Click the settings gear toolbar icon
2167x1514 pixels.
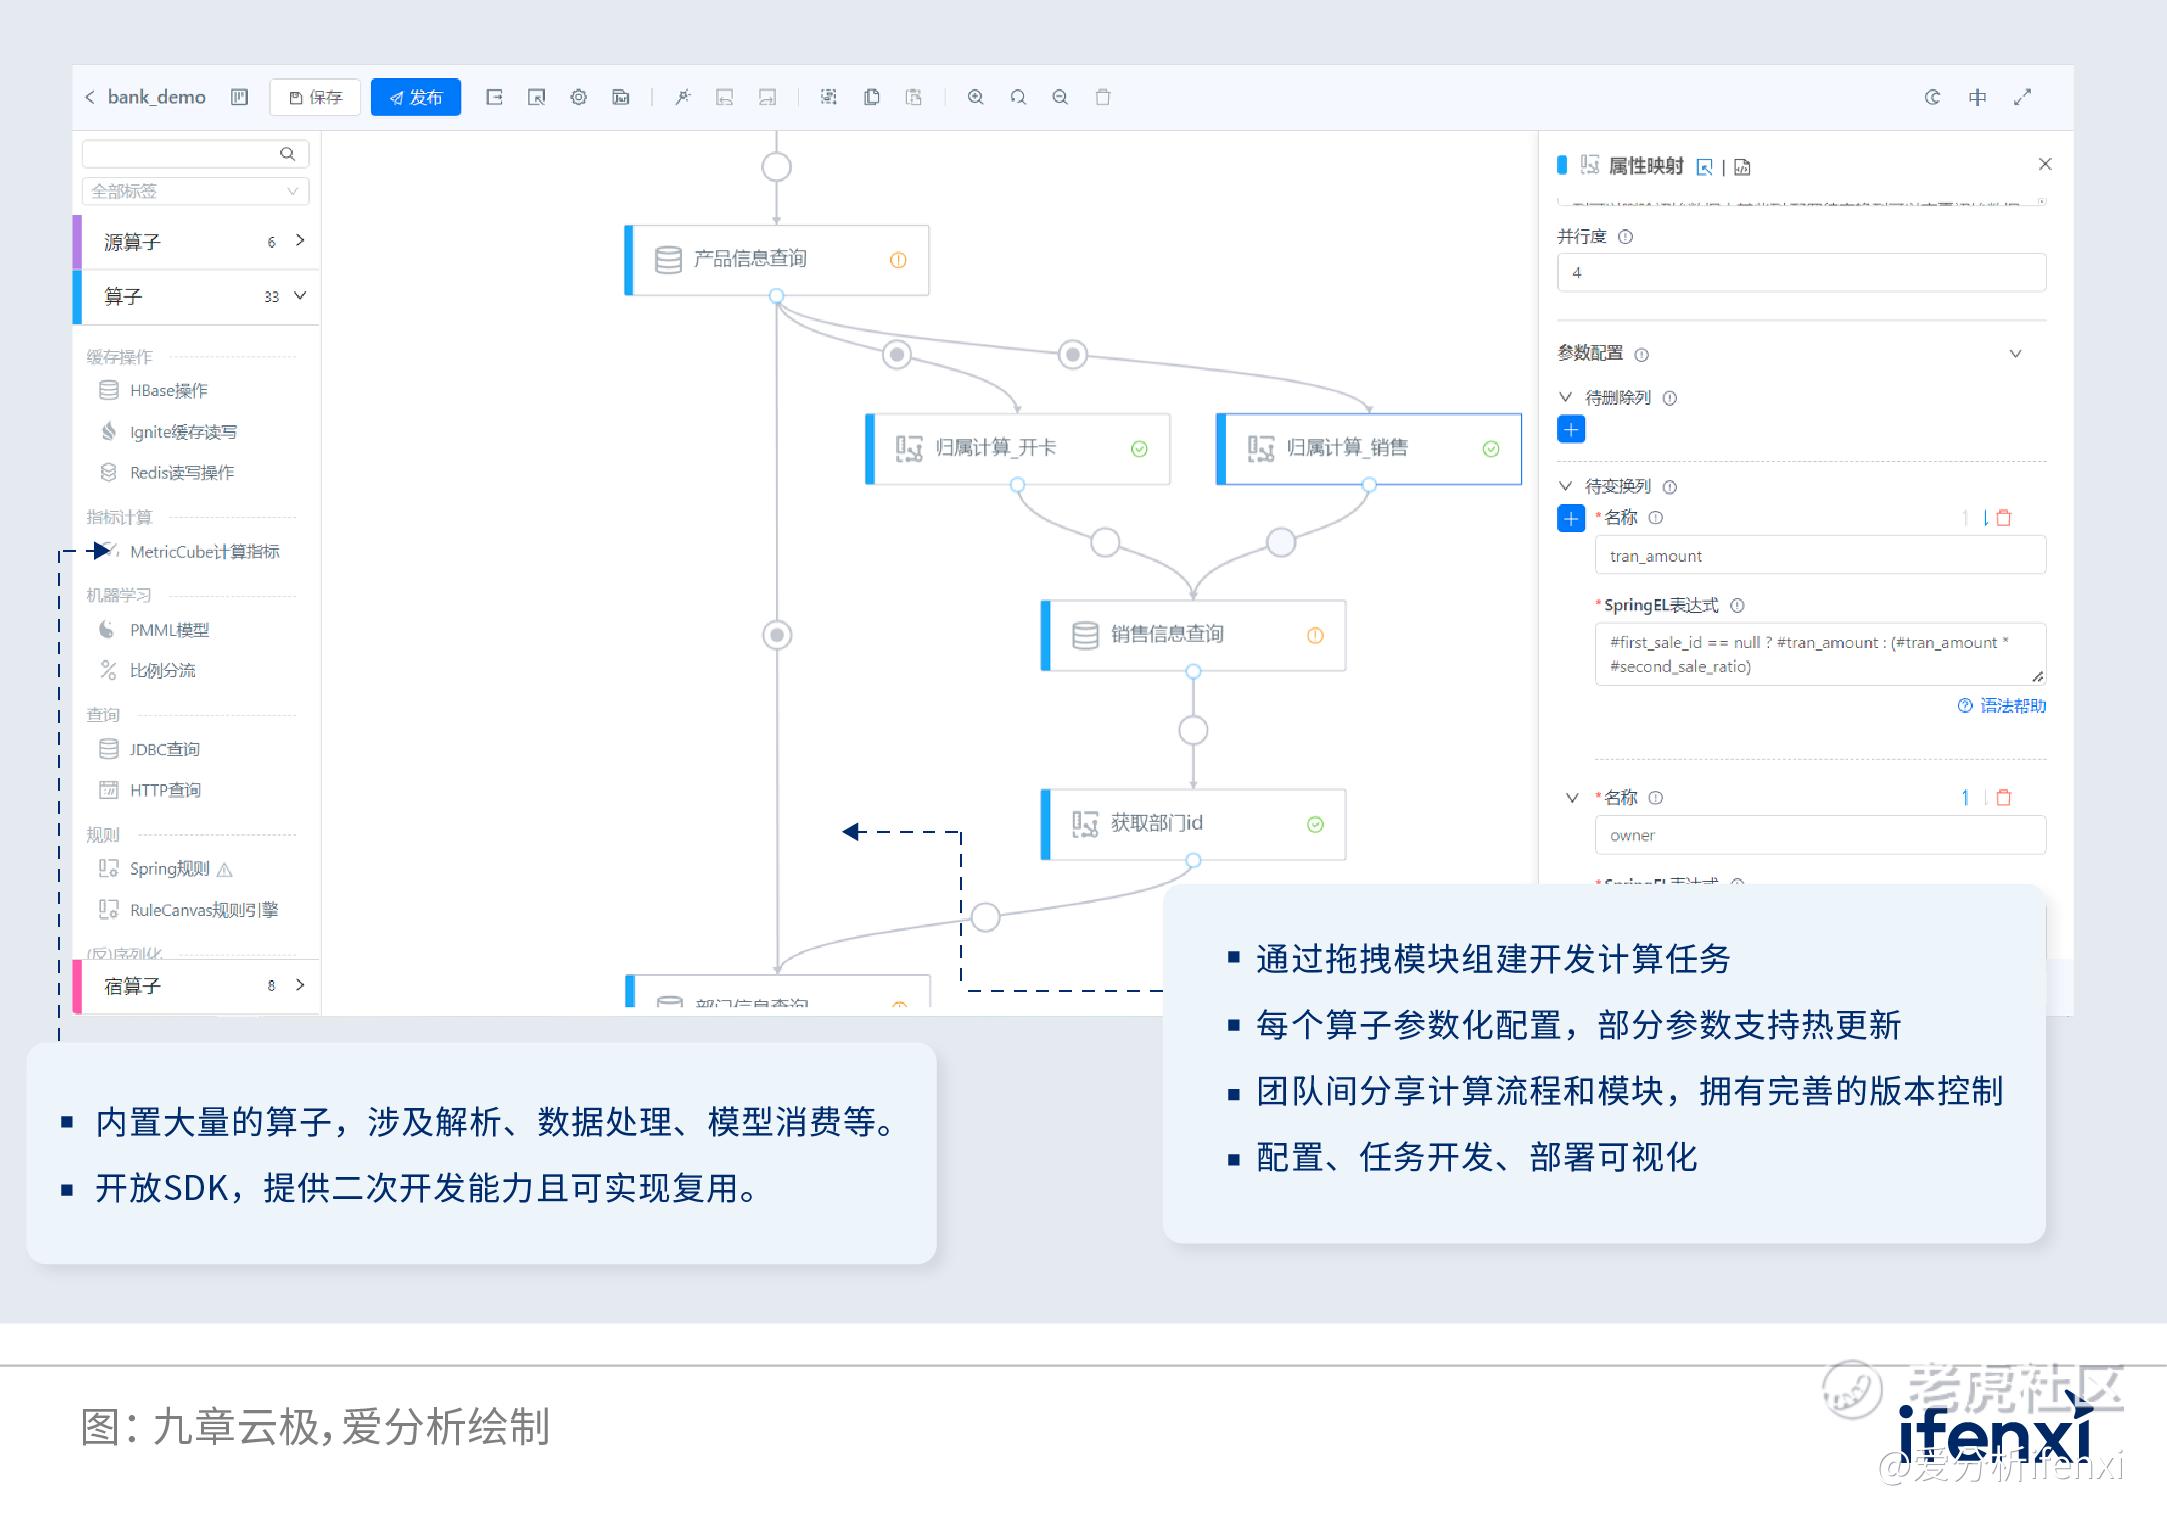coord(578,97)
